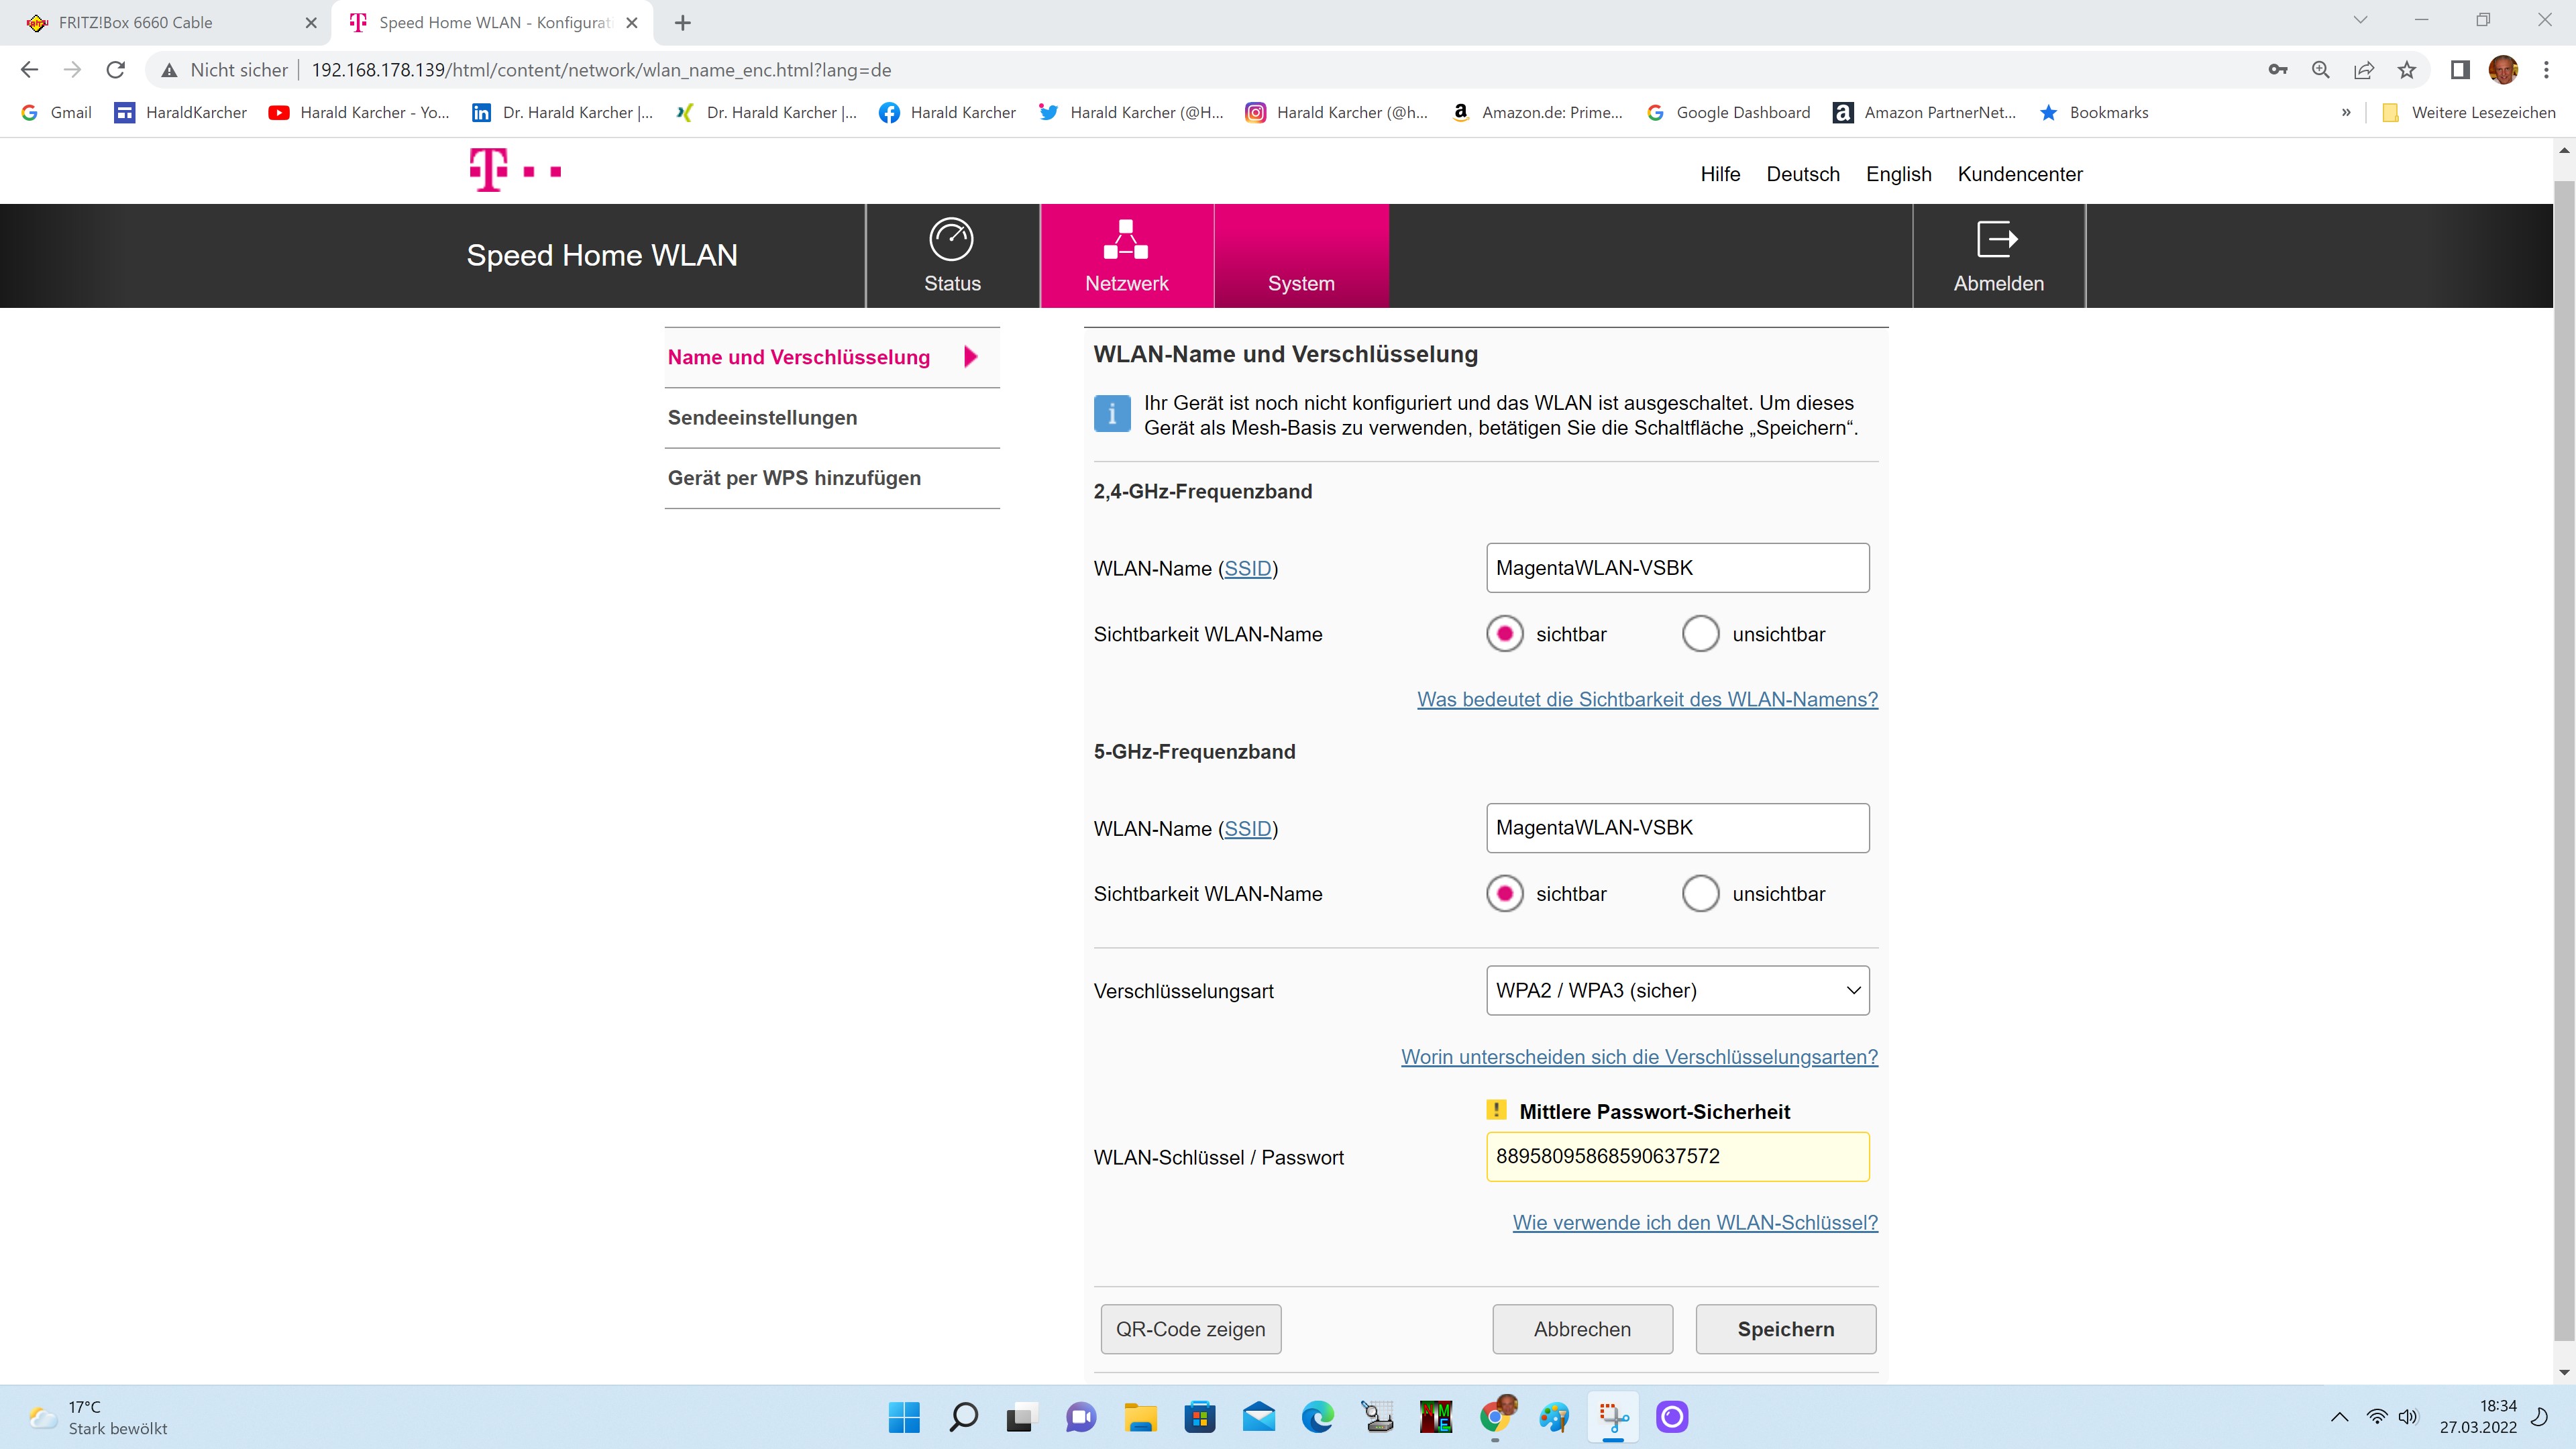Screen dimensions: 2576x1449
Task: Open the Status gauge icon tab
Action: point(951,240)
